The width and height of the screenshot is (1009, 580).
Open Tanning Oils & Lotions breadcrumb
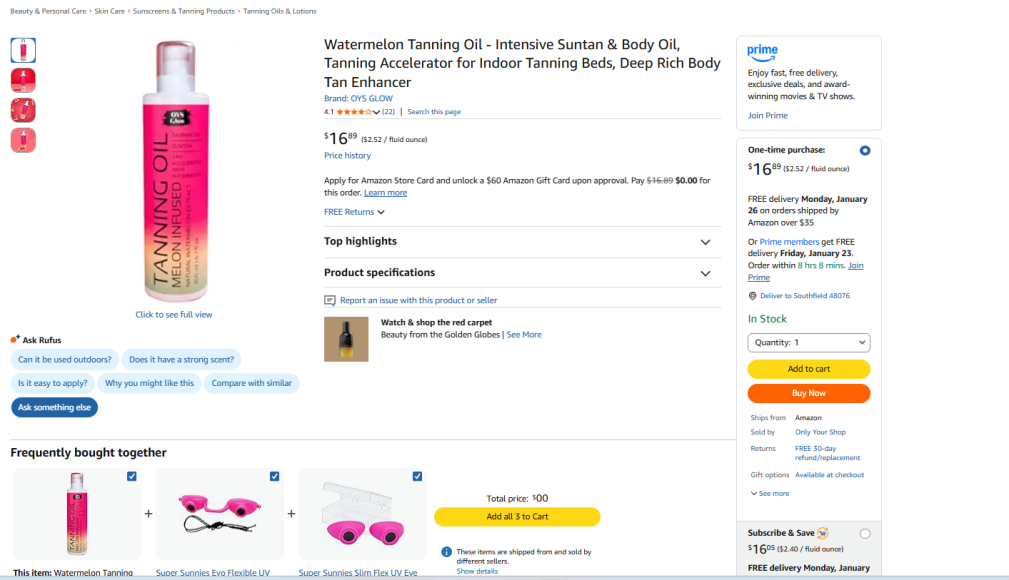pos(279,11)
